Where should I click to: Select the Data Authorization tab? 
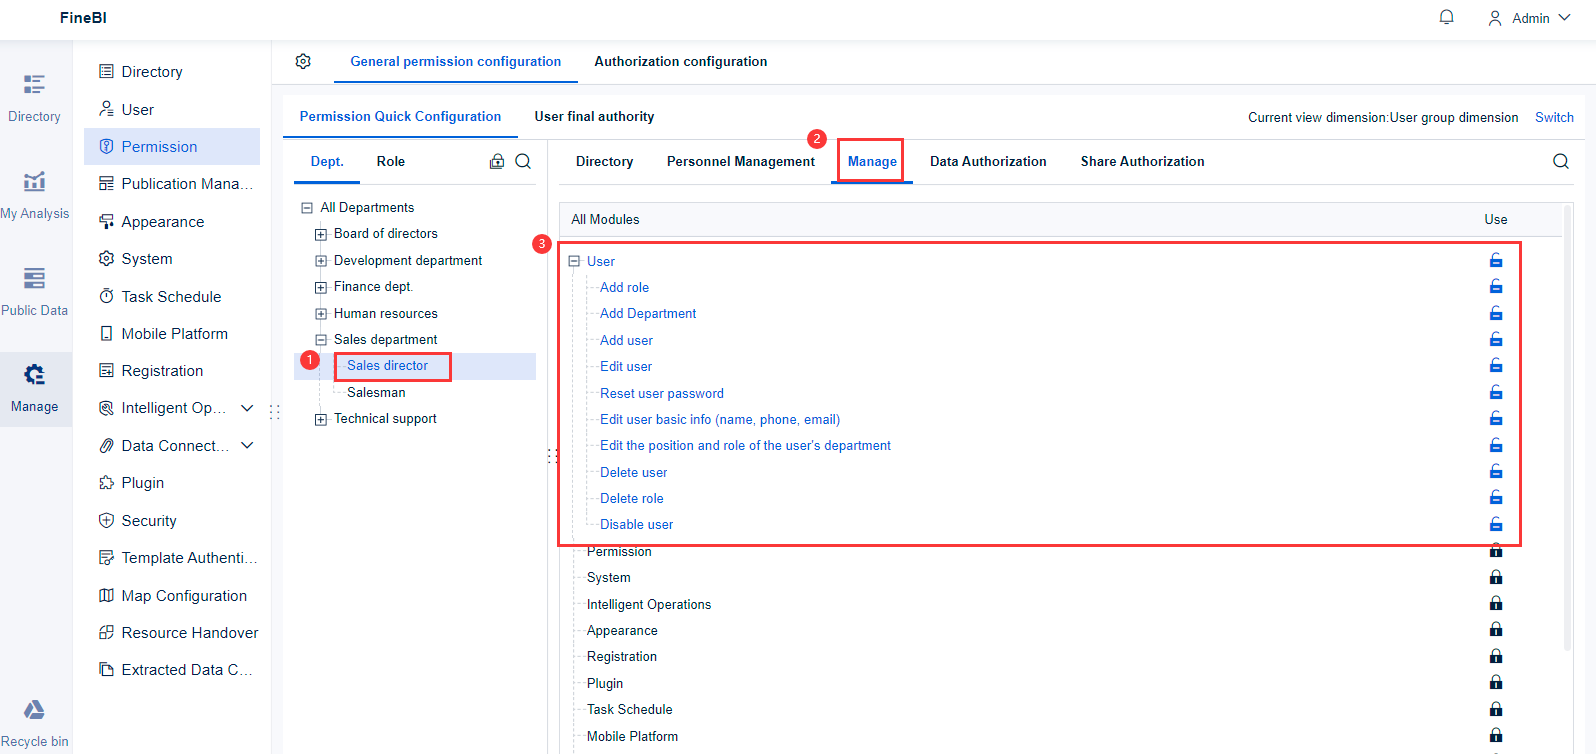[988, 161]
